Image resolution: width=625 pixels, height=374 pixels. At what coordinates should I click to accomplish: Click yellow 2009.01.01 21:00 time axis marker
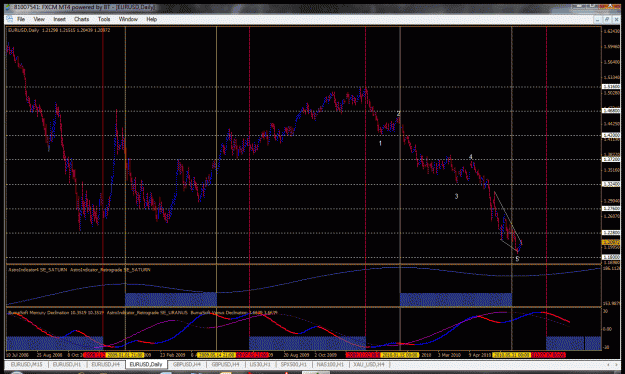pos(125,355)
